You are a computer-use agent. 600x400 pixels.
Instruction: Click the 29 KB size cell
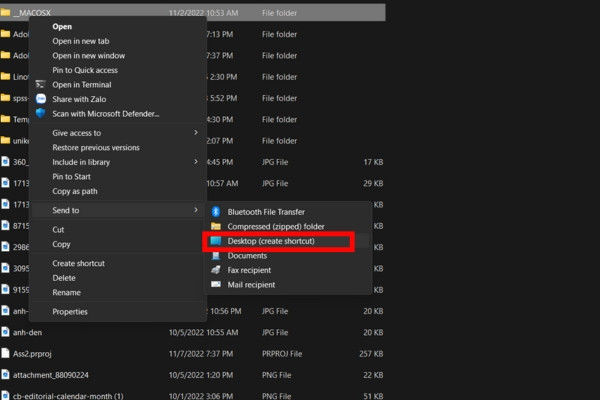click(373, 183)
